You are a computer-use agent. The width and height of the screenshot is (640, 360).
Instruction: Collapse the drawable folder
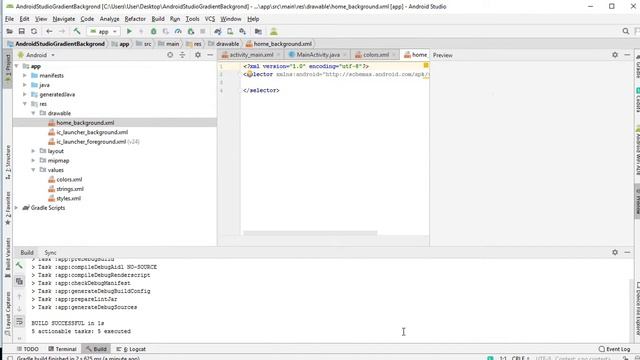(x=33, y=113)
